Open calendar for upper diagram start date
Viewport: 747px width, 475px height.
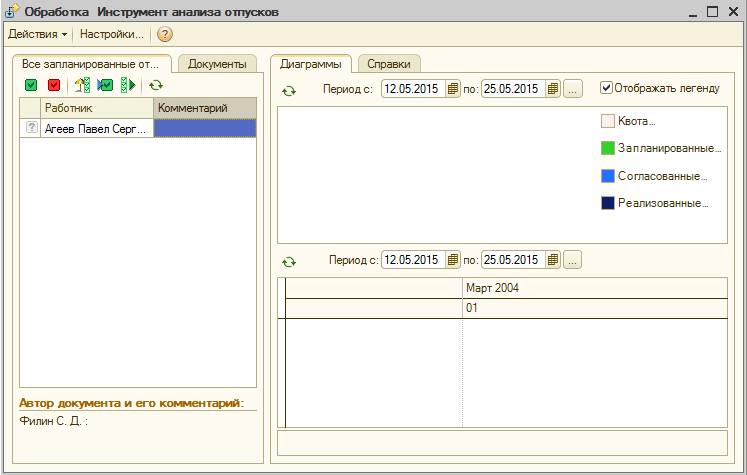coord(453,89)
